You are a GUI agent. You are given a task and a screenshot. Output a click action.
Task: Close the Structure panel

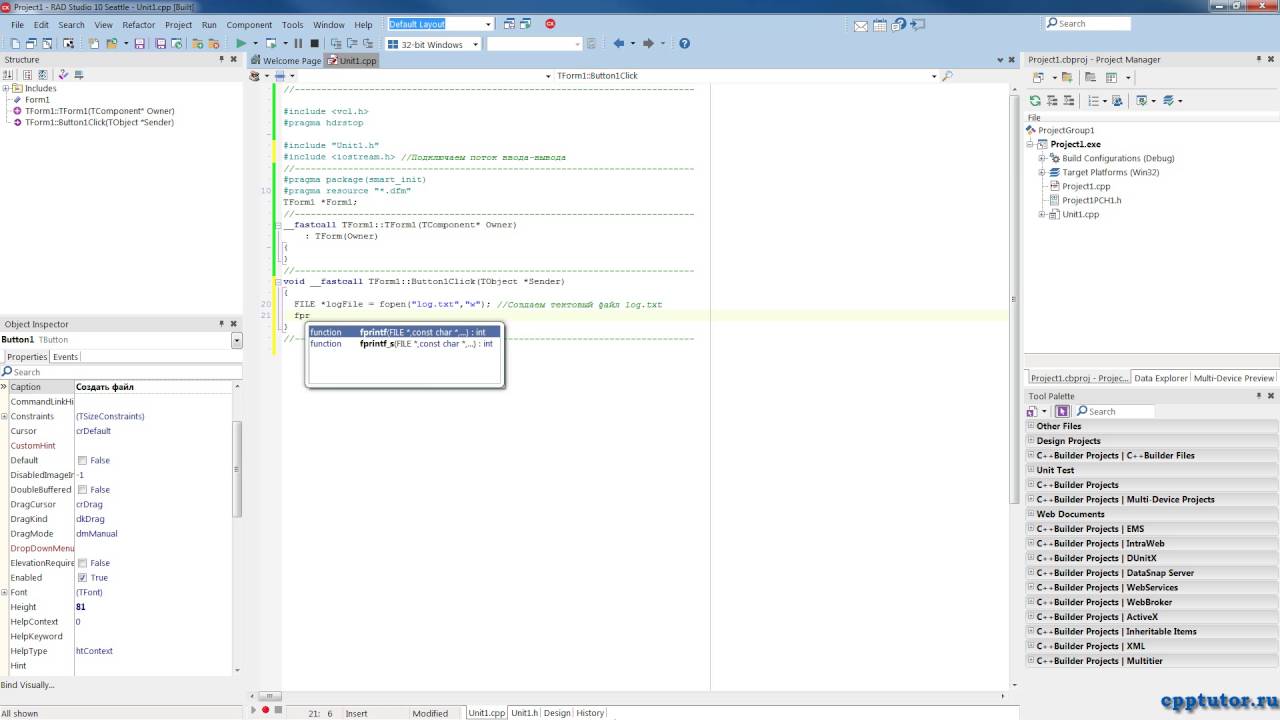234,59
